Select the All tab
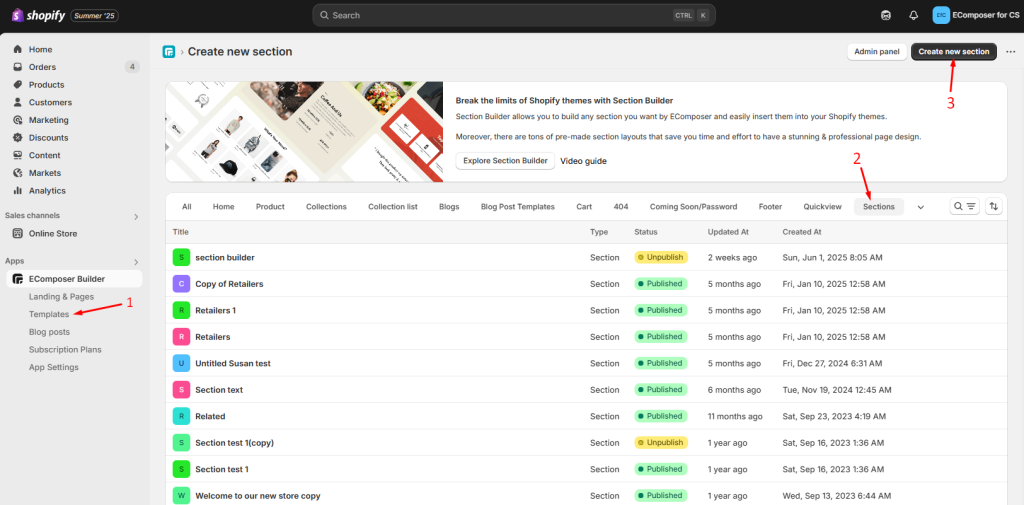Screen dimensions: 1024x505 [x=187, y=206]
